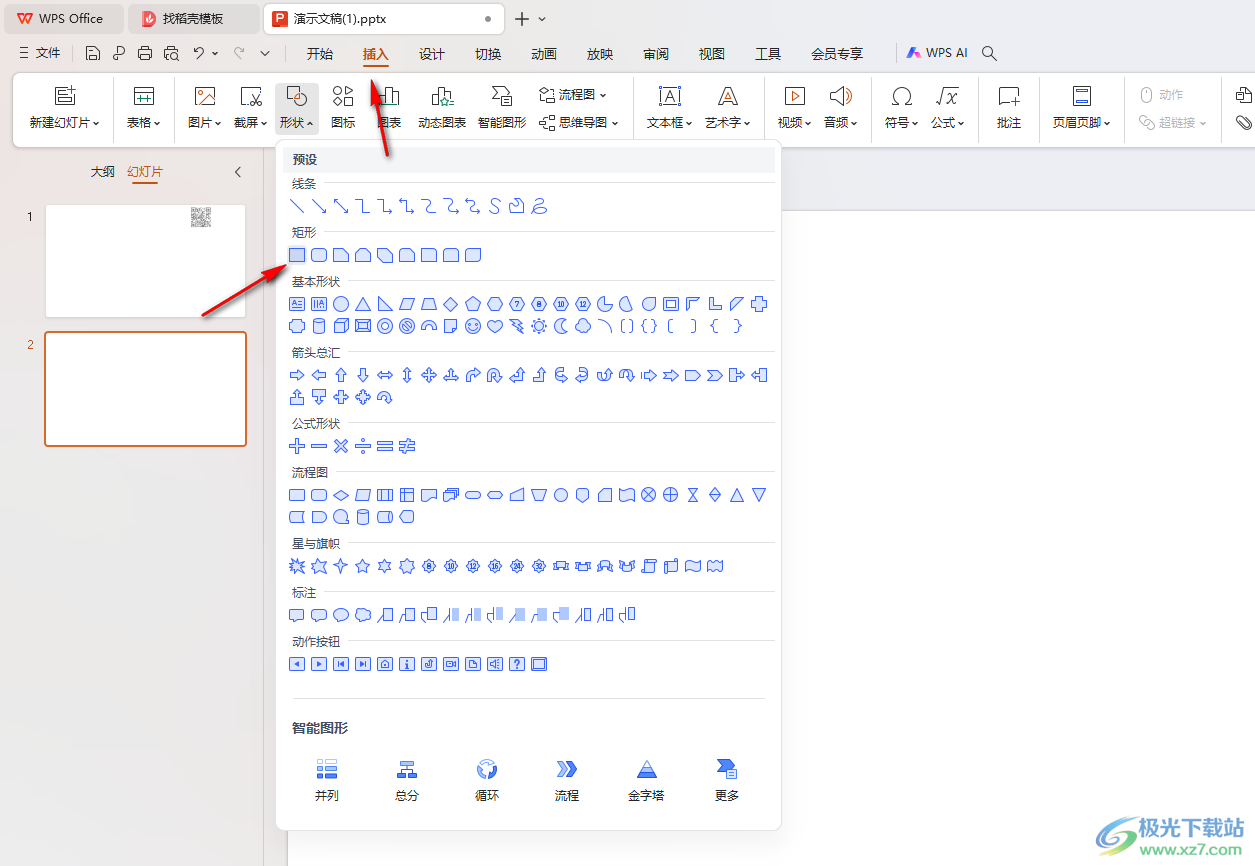Open the Review (审阅) ribbon tab

[656, 54]
